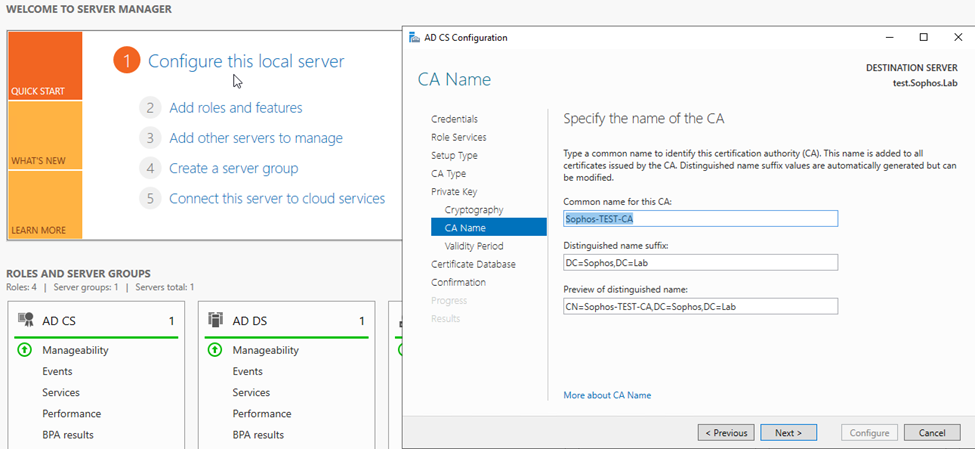The height and width of the screenshot is (449, 975).
Task: Click the Distinguished name suffix field
Action: tap(700, 263)
